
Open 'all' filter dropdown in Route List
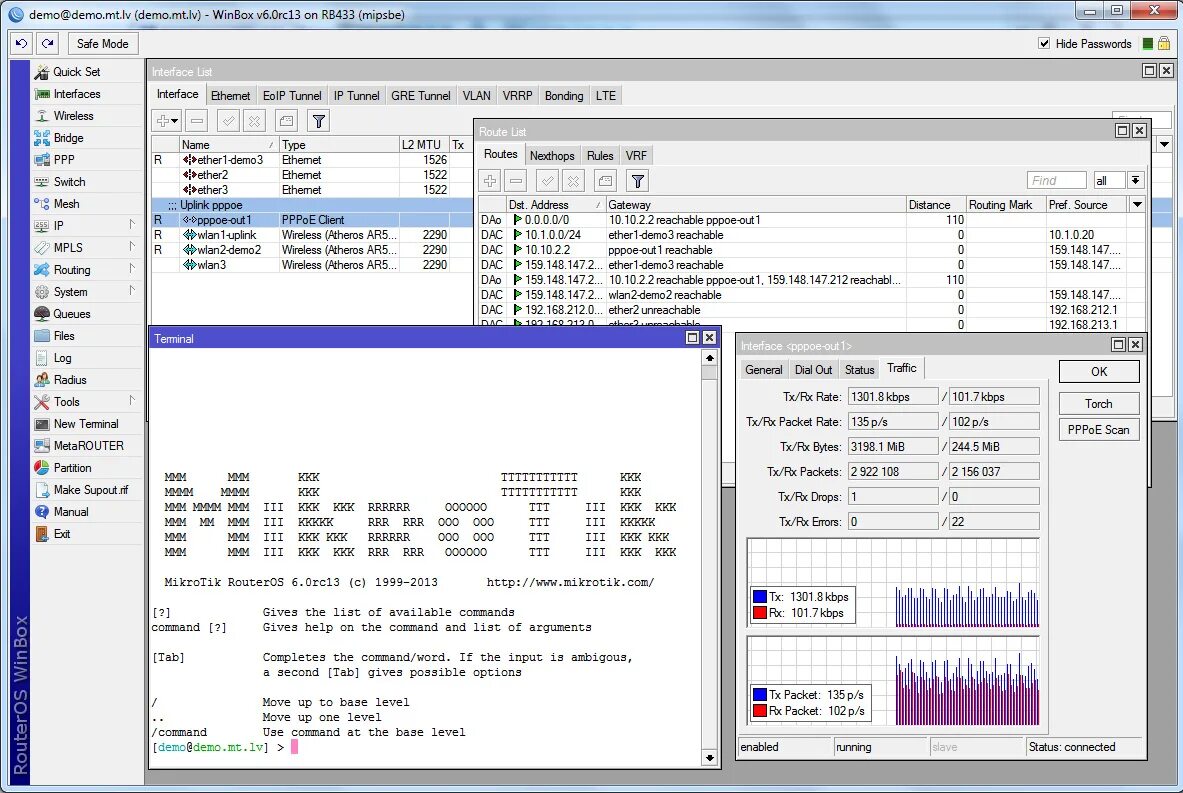1135,180
